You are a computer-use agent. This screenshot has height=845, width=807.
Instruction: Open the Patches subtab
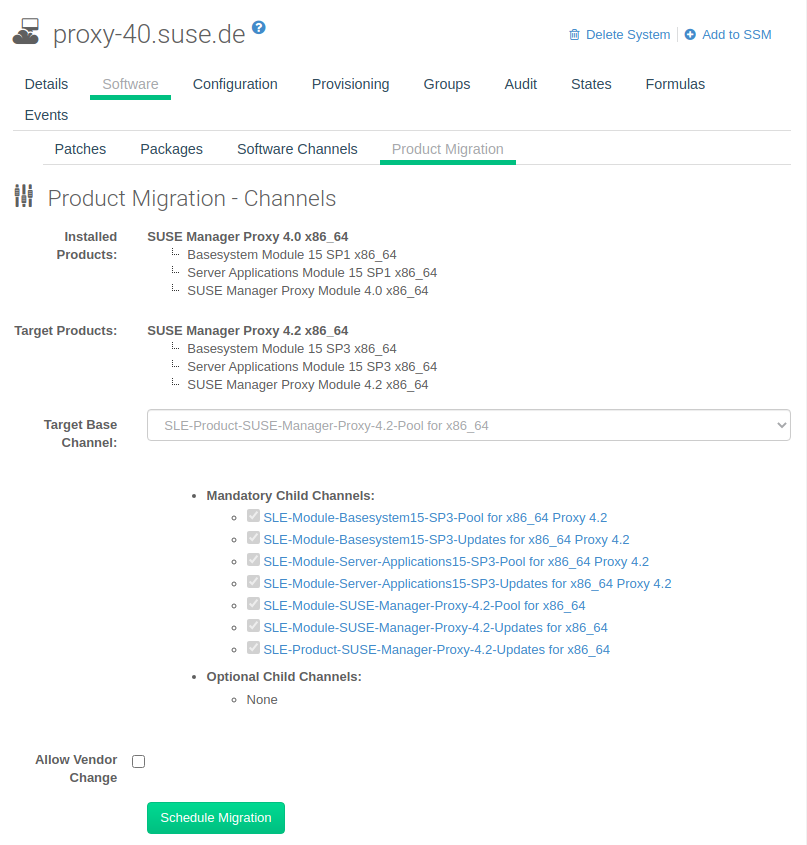point(80,148)
